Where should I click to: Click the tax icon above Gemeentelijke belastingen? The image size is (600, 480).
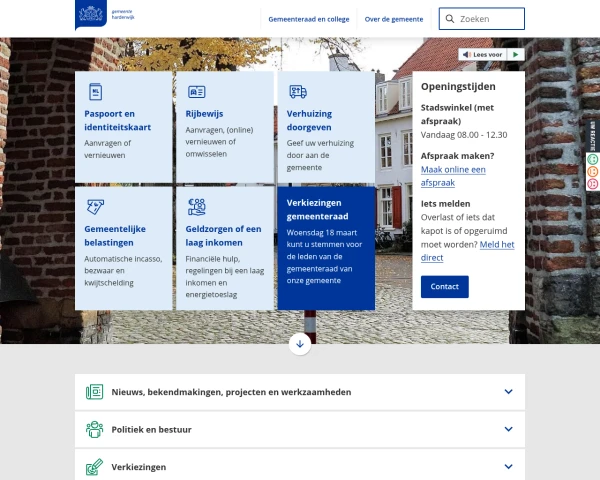point(95,207)
